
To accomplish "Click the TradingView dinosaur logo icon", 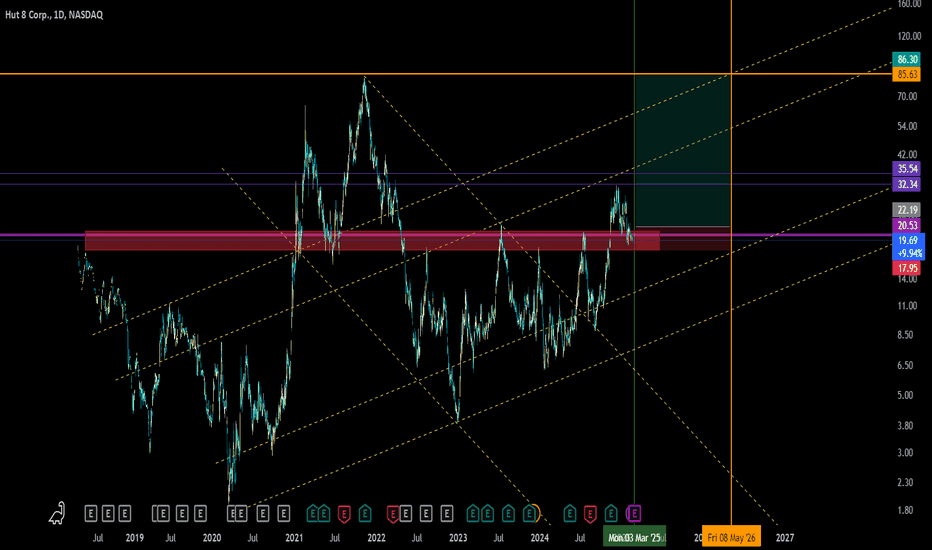I will click(57, 513).
